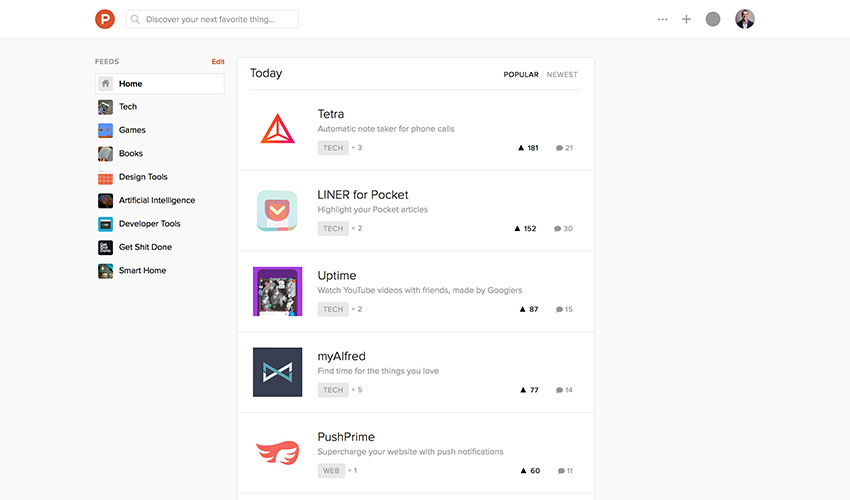Click Uptime's TECH tag
The image size is (850, 500).
[333, 309]
